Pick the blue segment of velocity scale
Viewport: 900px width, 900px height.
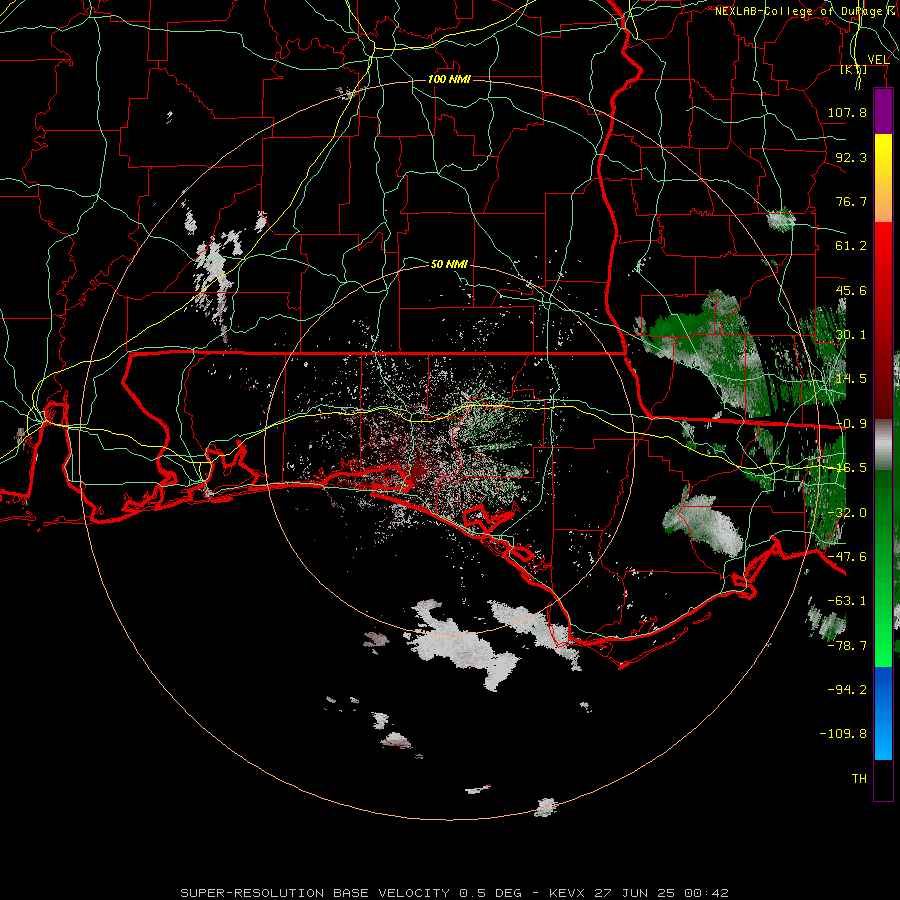[x=883, y=713]
